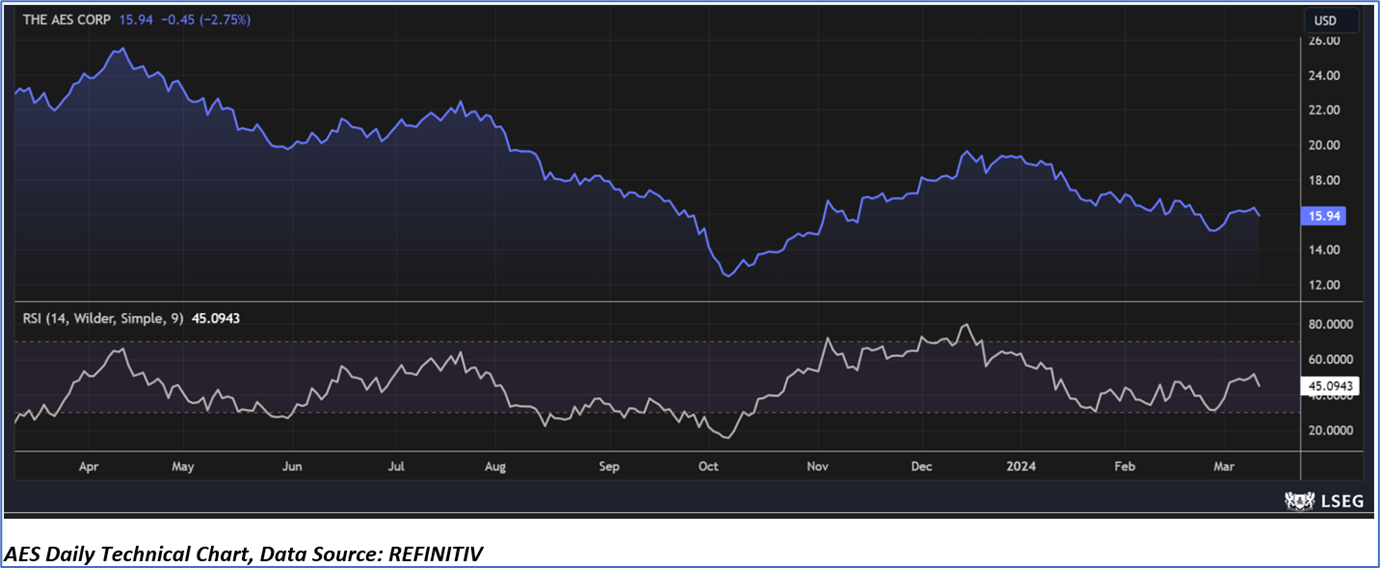Click the 20.0000 RSI axis label
Viewport: 1380px width, 568px height.
coord(1330,430)
